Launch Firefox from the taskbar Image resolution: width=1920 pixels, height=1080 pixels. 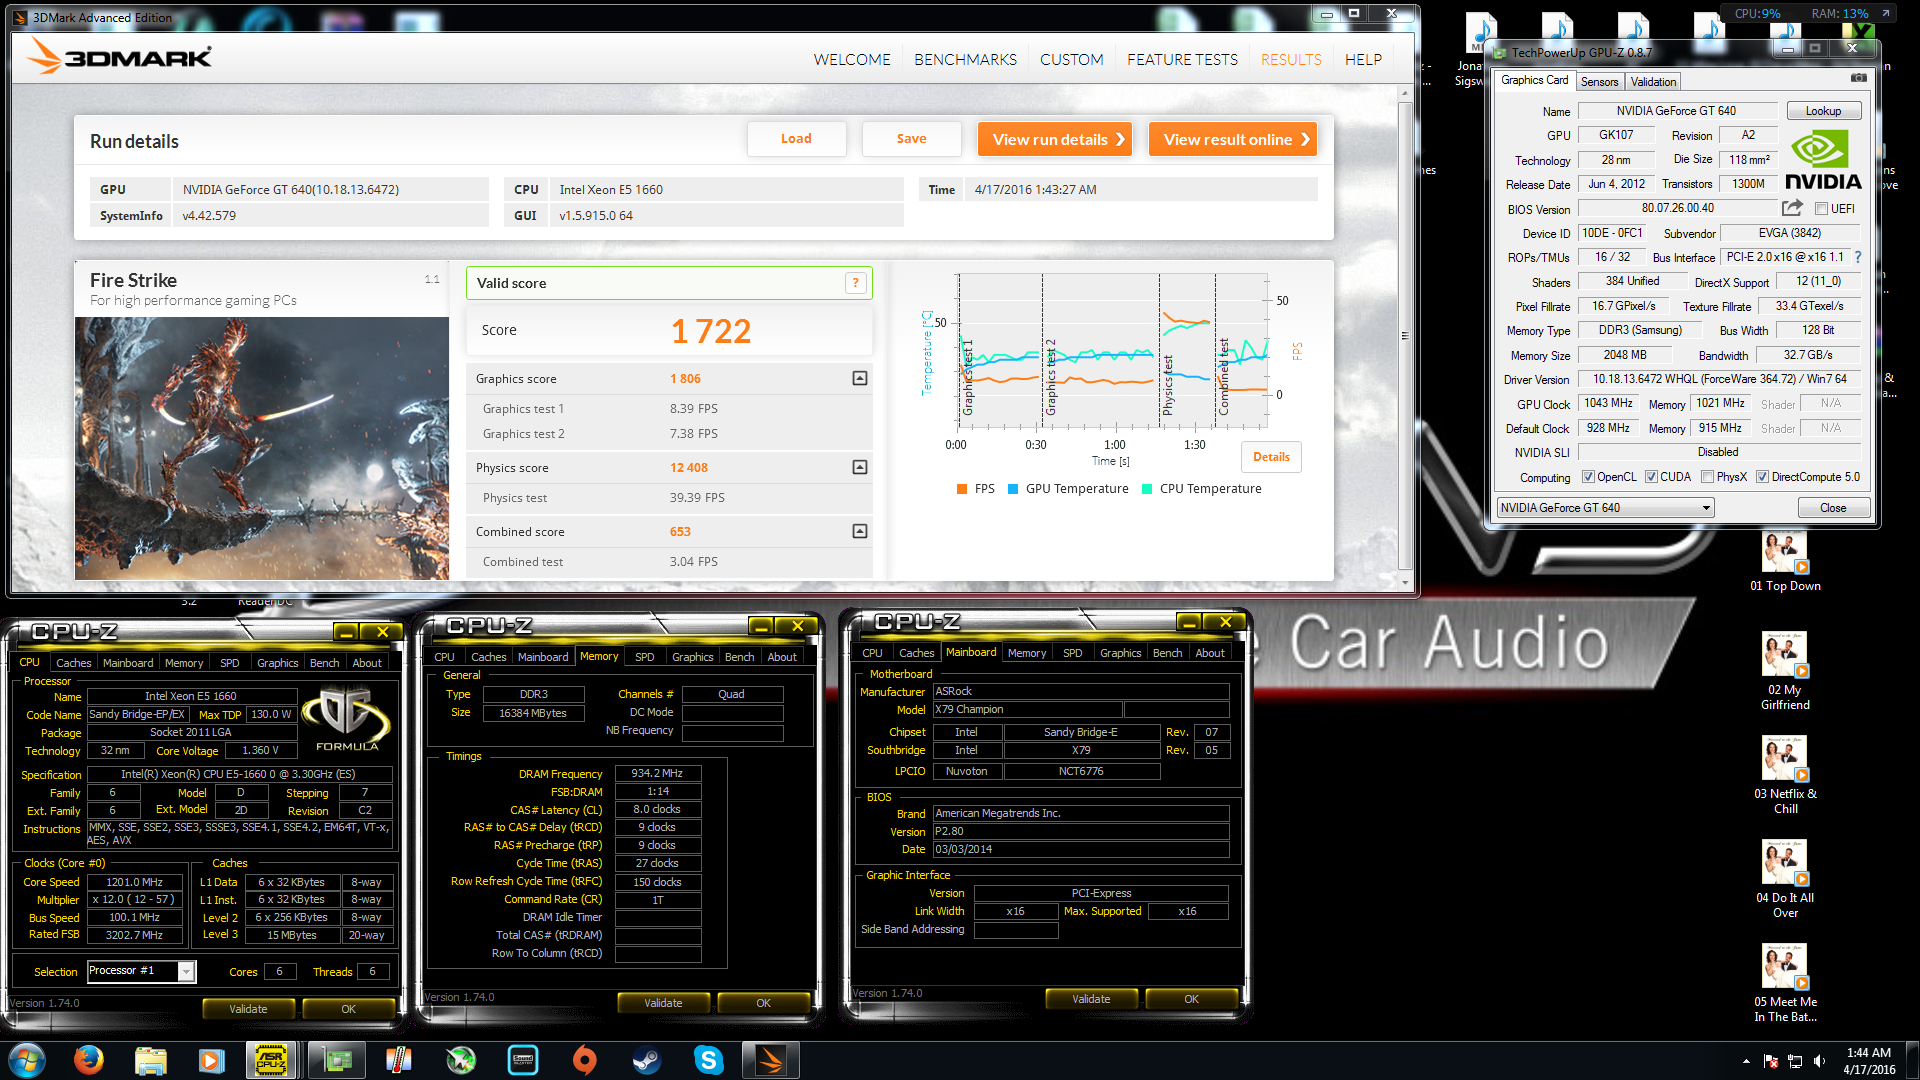[x=89, y=1060]
